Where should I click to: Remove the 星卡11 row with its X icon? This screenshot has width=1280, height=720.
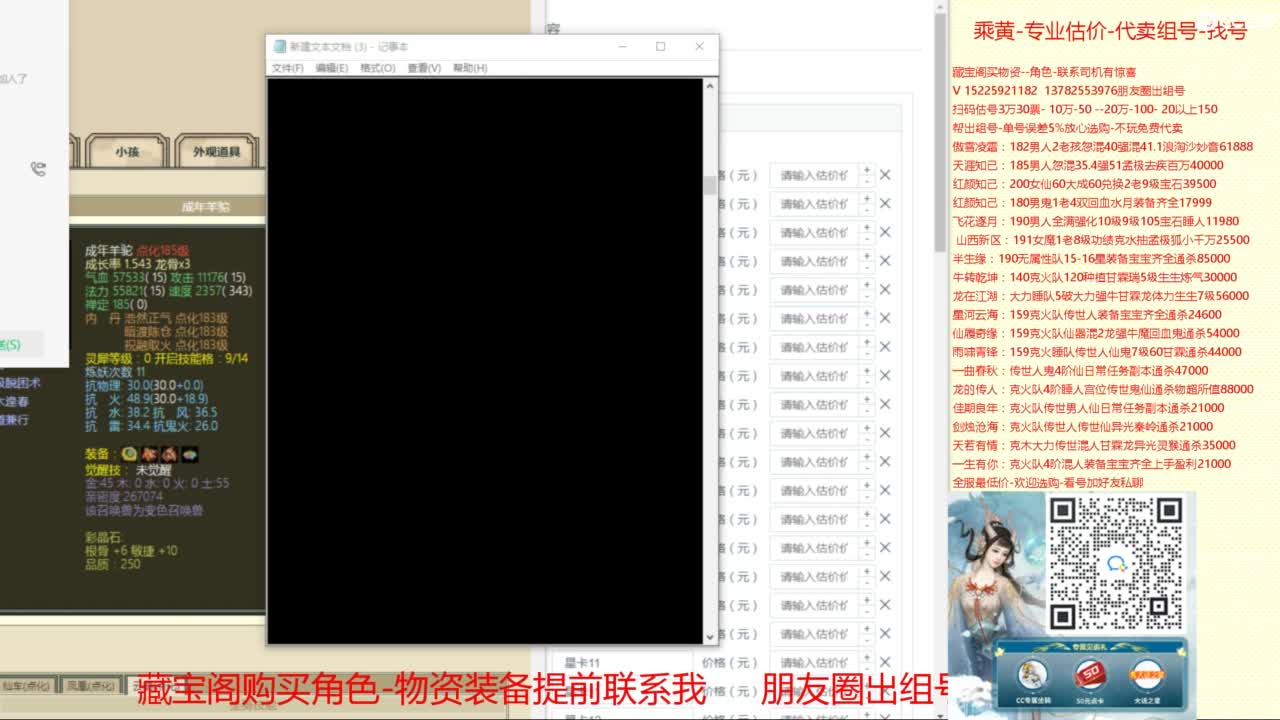pos(885,663)
